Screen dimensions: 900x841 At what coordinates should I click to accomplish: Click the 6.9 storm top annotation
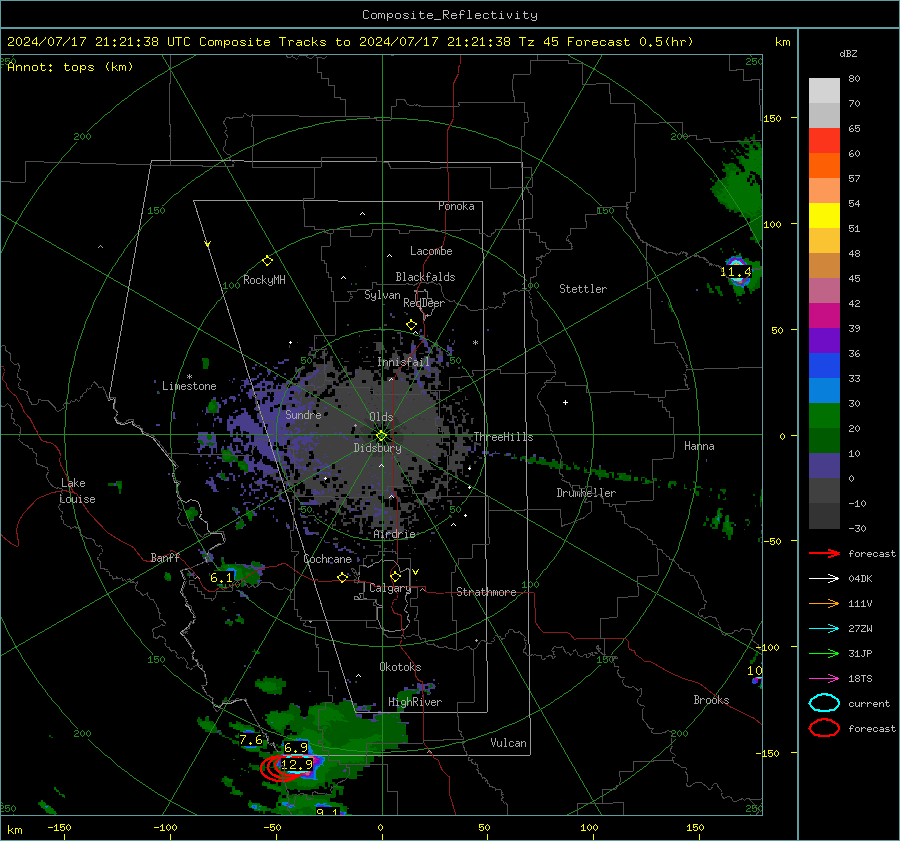pyautogui.click(x=296, y=748)
